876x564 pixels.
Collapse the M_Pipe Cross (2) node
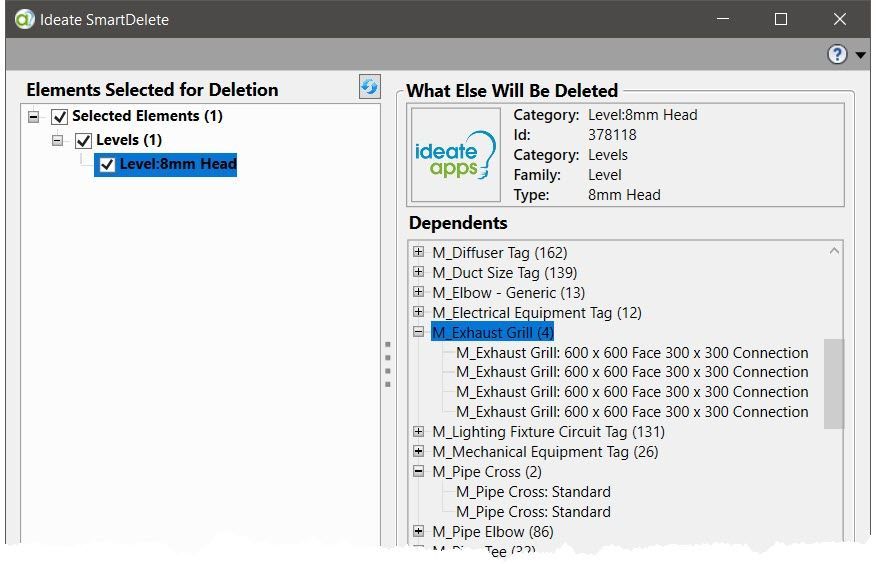pyautogui.click(x=418, y=471)
